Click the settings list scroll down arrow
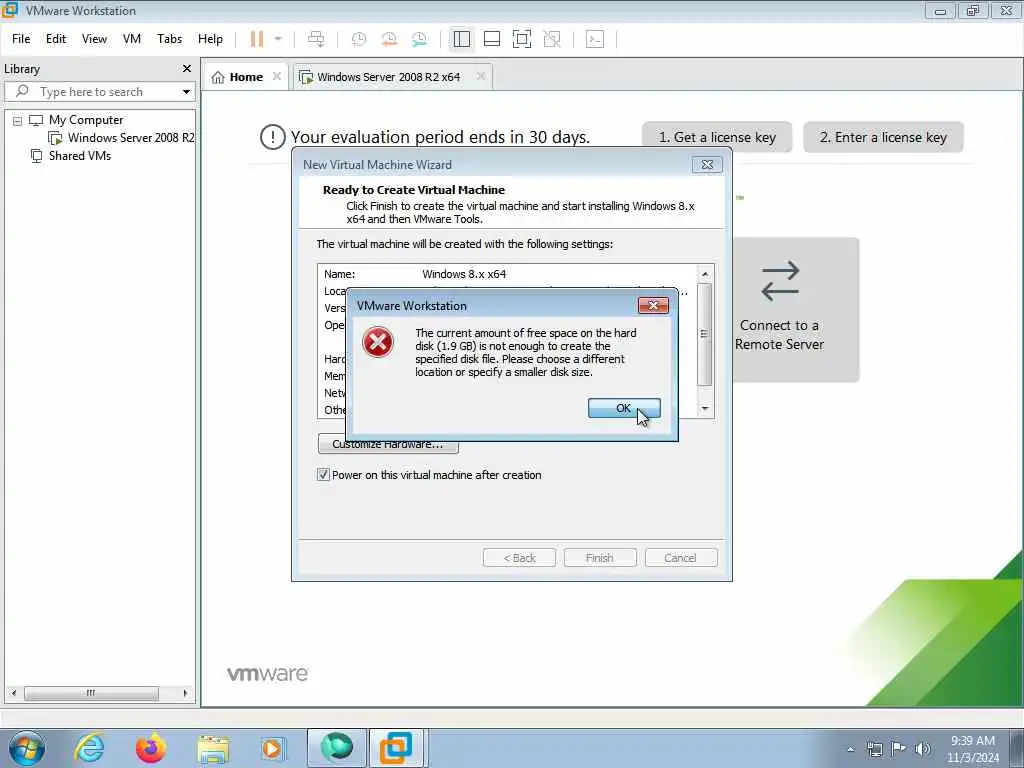 (x=705, y=409)
